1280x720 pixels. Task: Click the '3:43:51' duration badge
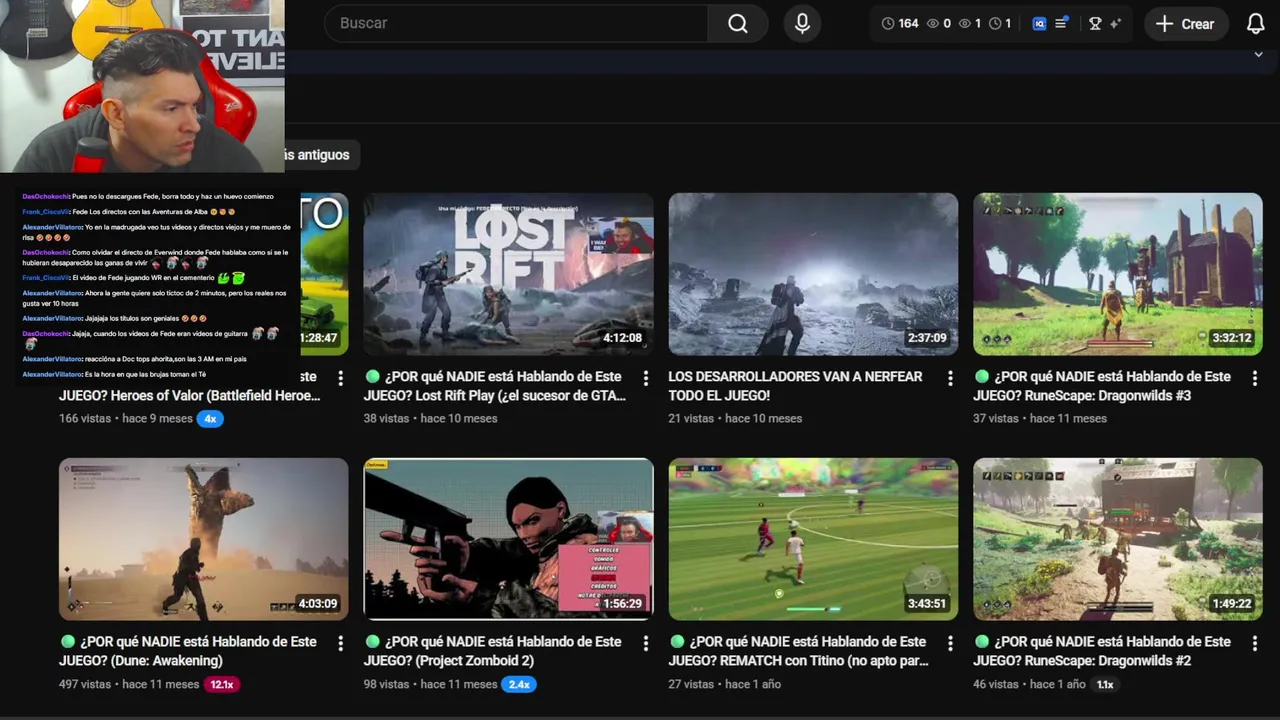(926, 604)
